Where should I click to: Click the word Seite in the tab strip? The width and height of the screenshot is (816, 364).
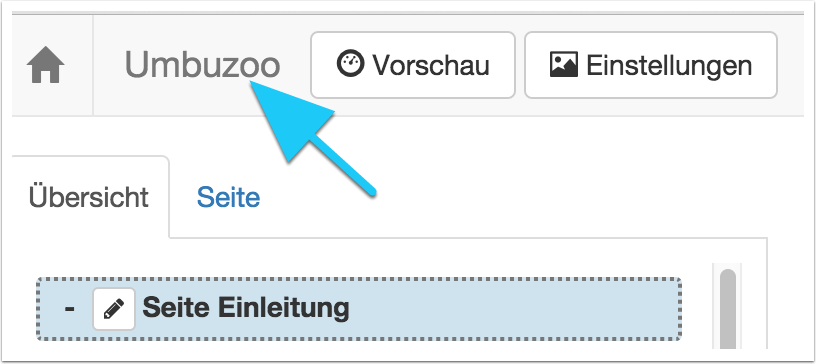point(228,197)
